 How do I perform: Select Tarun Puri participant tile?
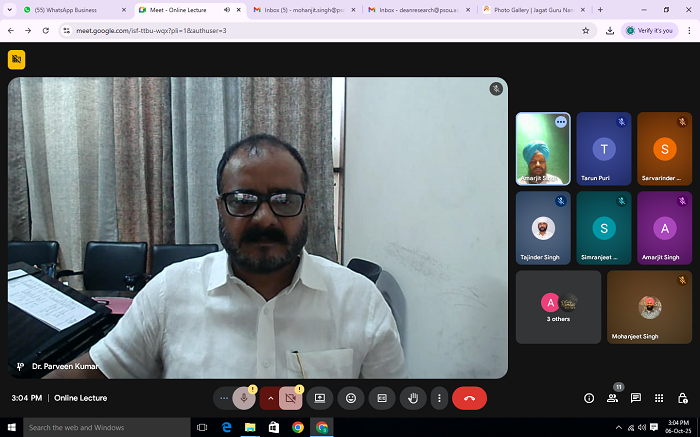pyautogui.click(x=603, y=148)
